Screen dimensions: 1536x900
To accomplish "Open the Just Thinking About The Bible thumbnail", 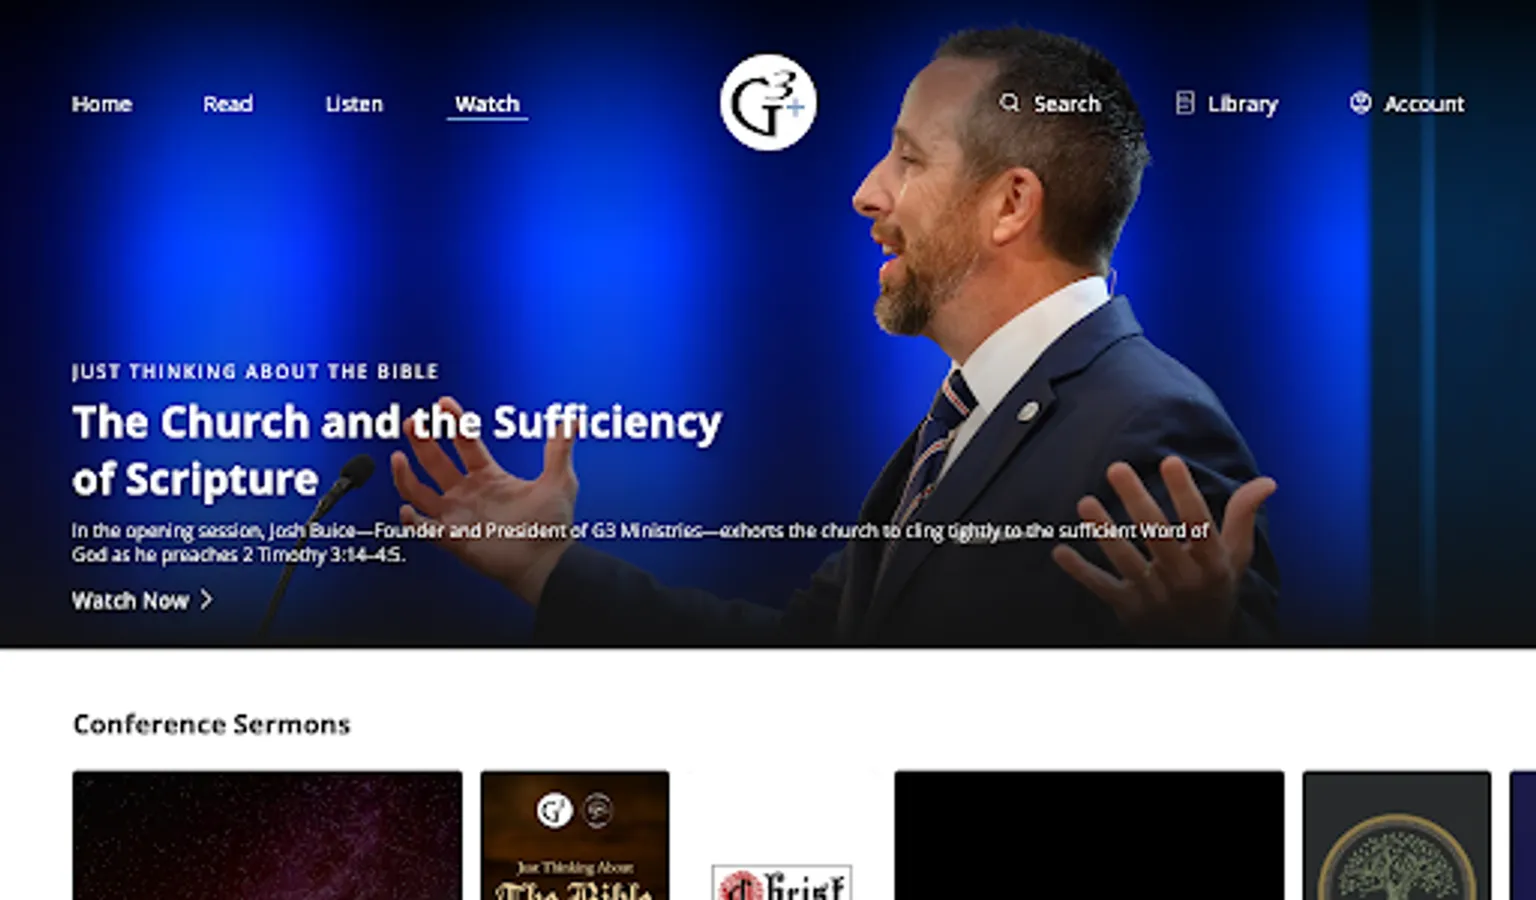I will tap(575, 835).
